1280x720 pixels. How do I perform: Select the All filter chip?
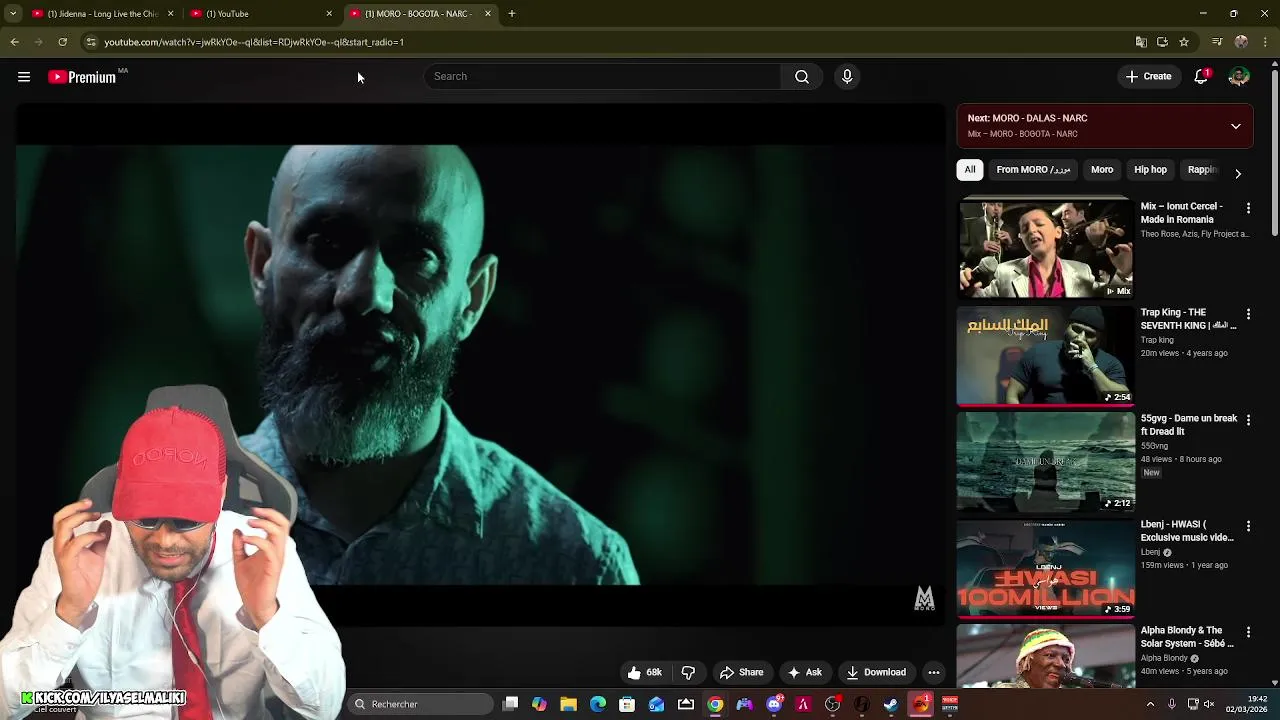click(970, 170)
